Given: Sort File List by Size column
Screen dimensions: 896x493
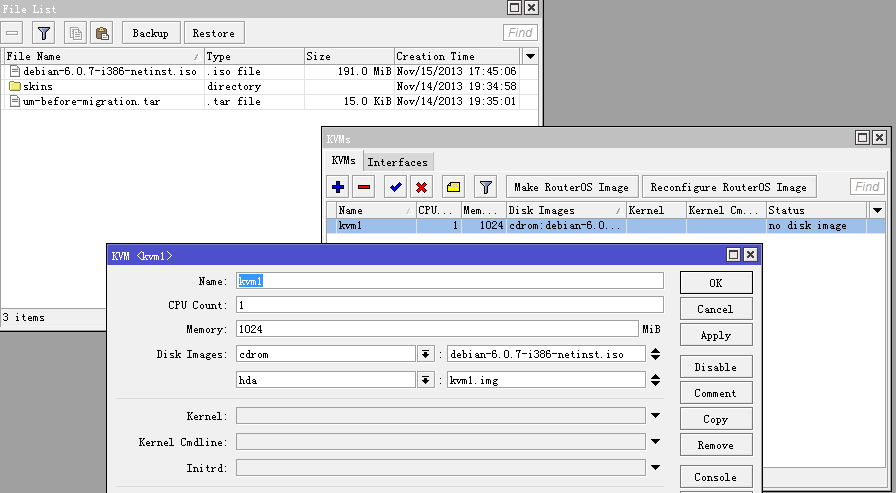Looking at the screenshot, I should coord(349,56).
